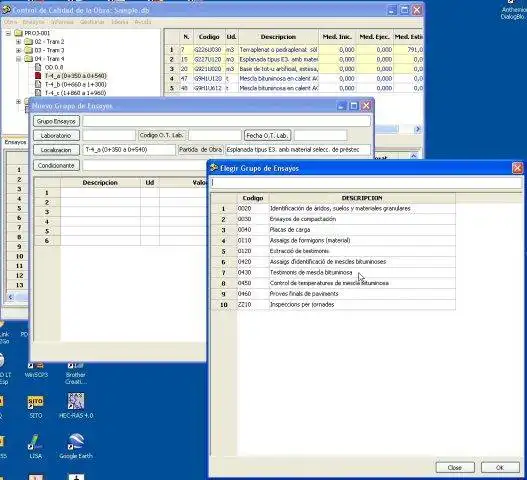Click the search field in Elegir Grupo dialog
This screenshot has width=527, height=480.
[366, 183]
